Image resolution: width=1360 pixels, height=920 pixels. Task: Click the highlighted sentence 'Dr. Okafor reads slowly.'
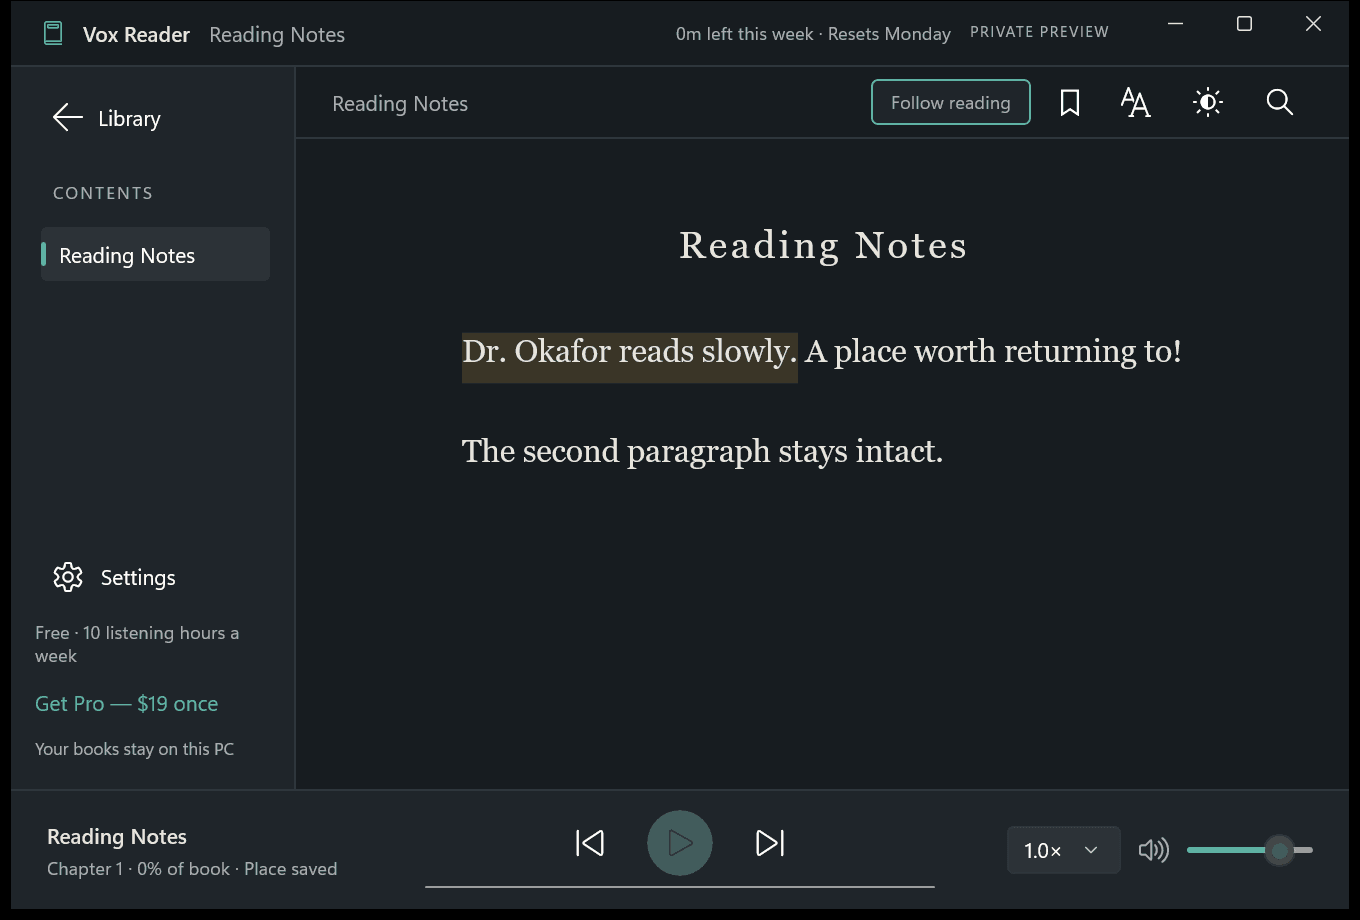[630, 352]
